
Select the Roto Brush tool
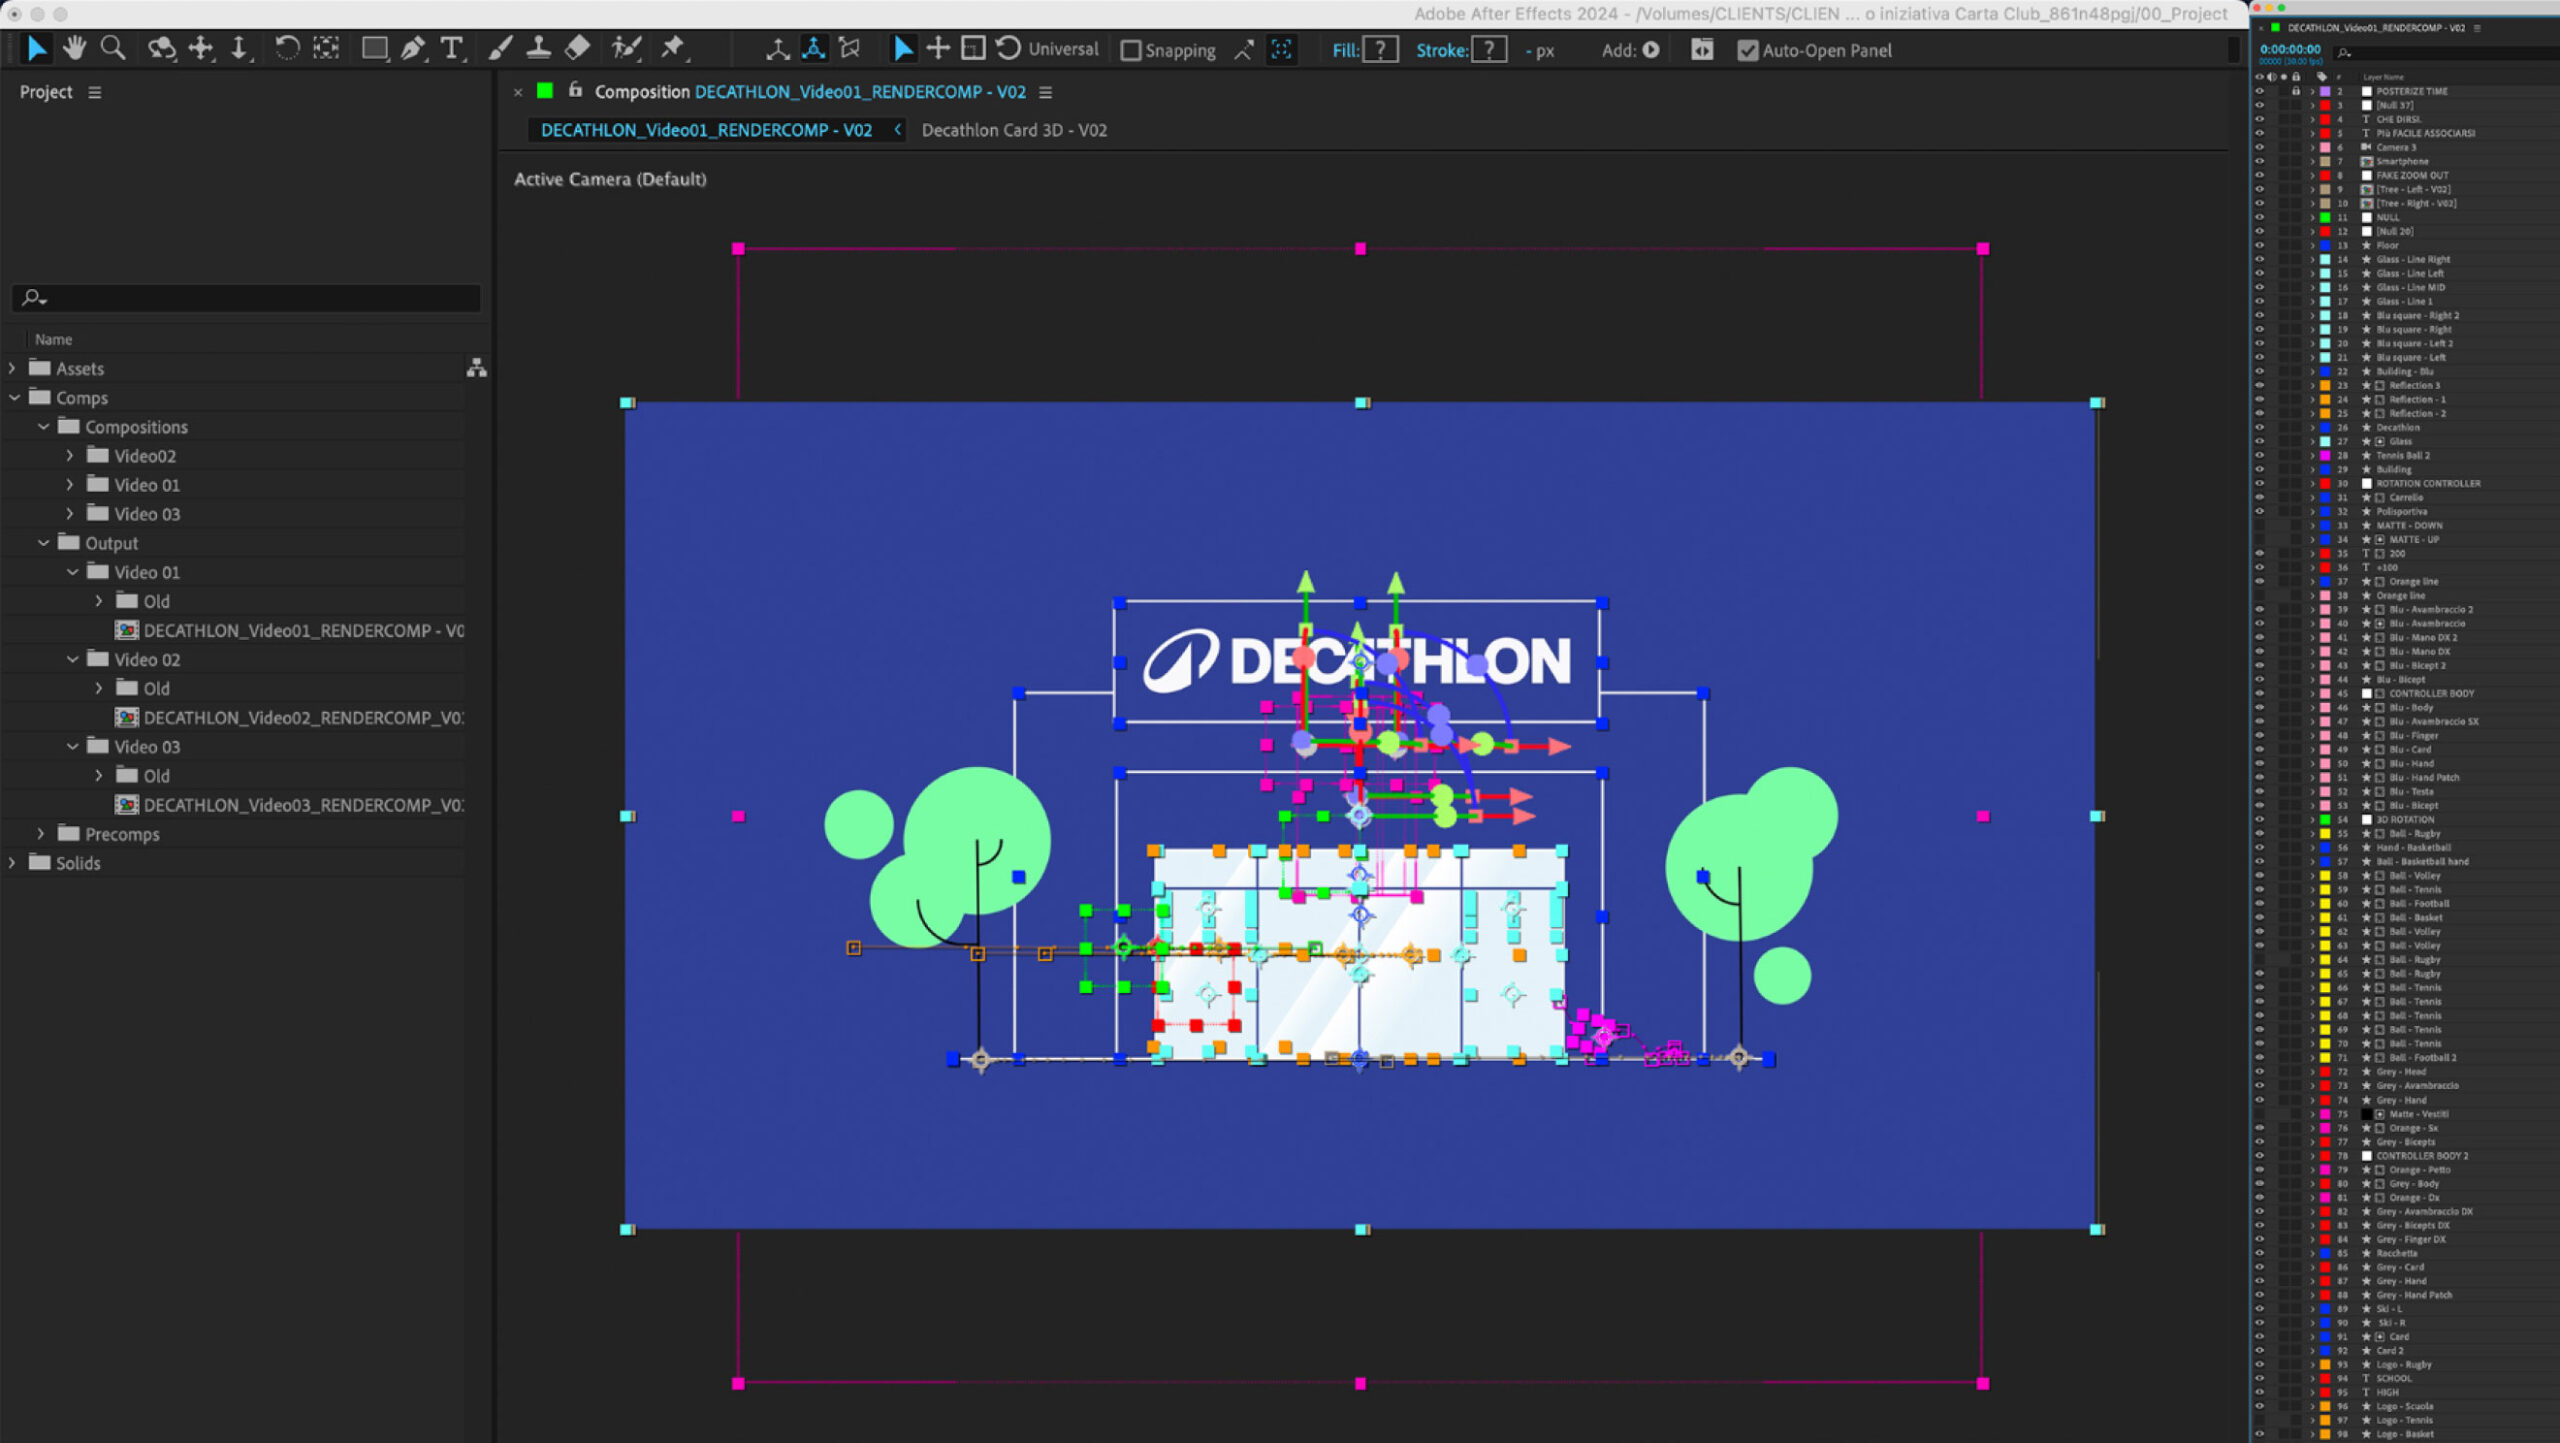[x=626, y=49]
